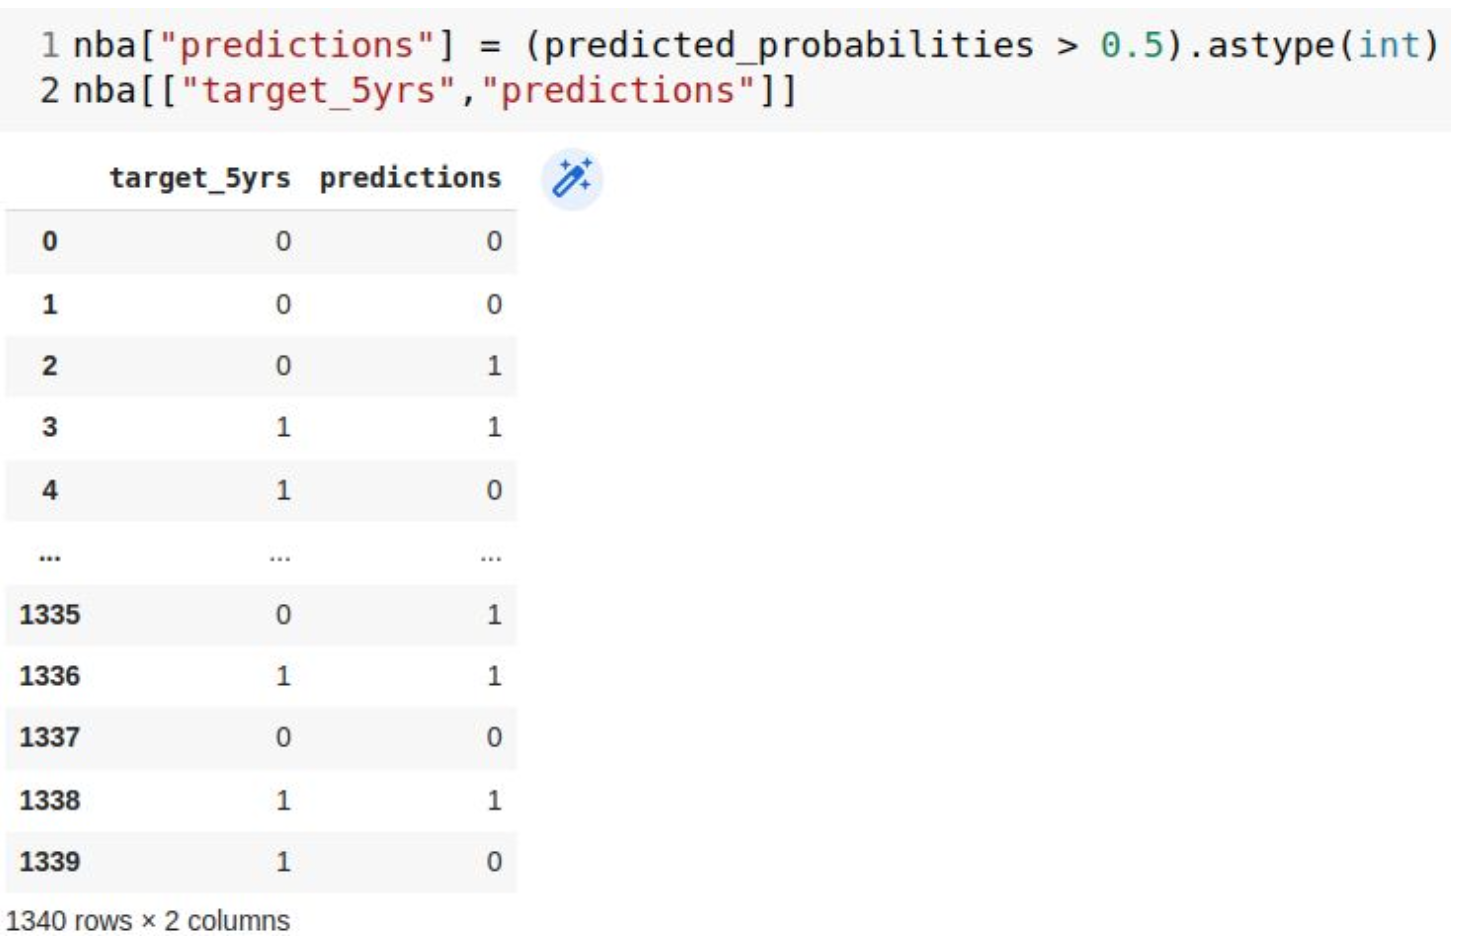Click row index 4 label
The image size is (1474, 942).
tap(50, 490)
